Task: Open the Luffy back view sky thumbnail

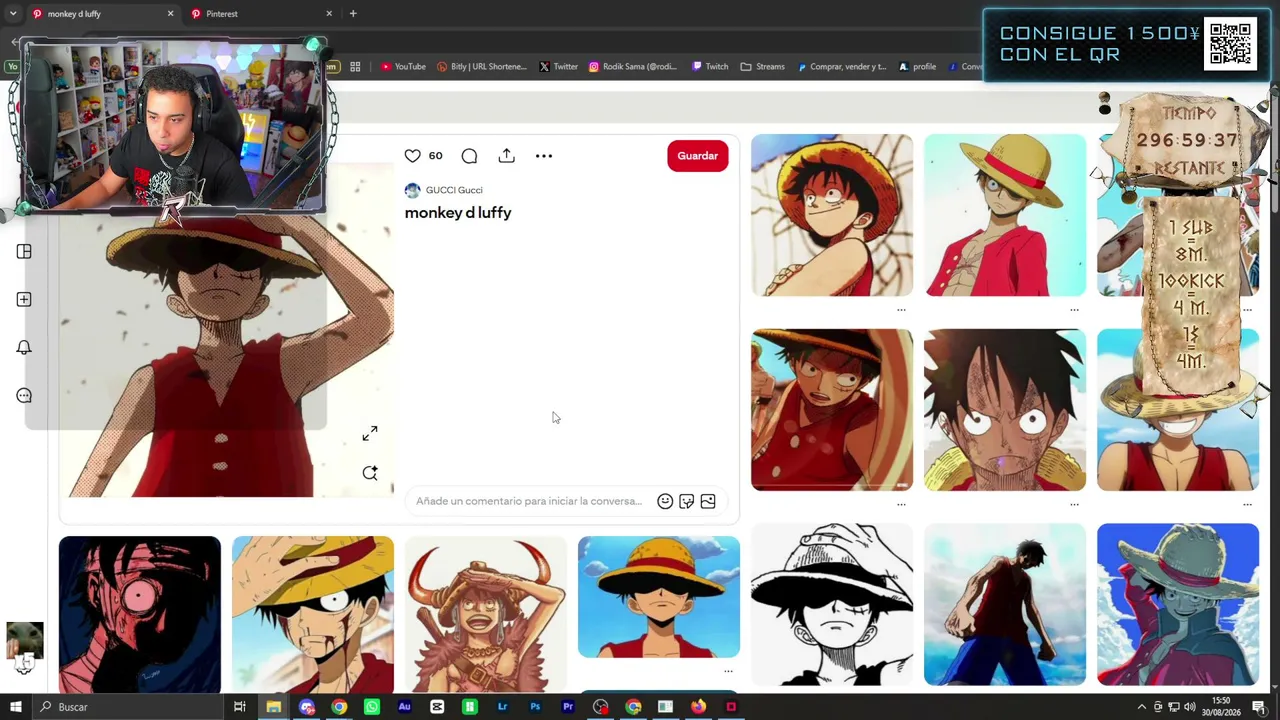Action: (x=1005, y=605)
